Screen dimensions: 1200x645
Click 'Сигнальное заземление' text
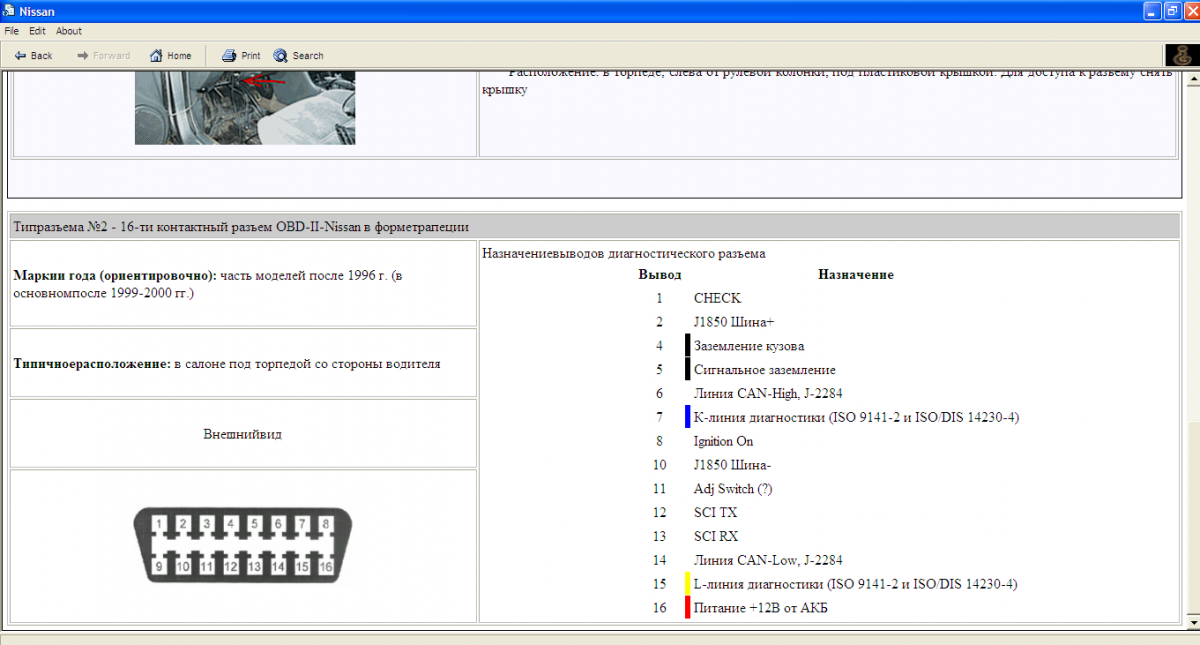tap(765, 370)
